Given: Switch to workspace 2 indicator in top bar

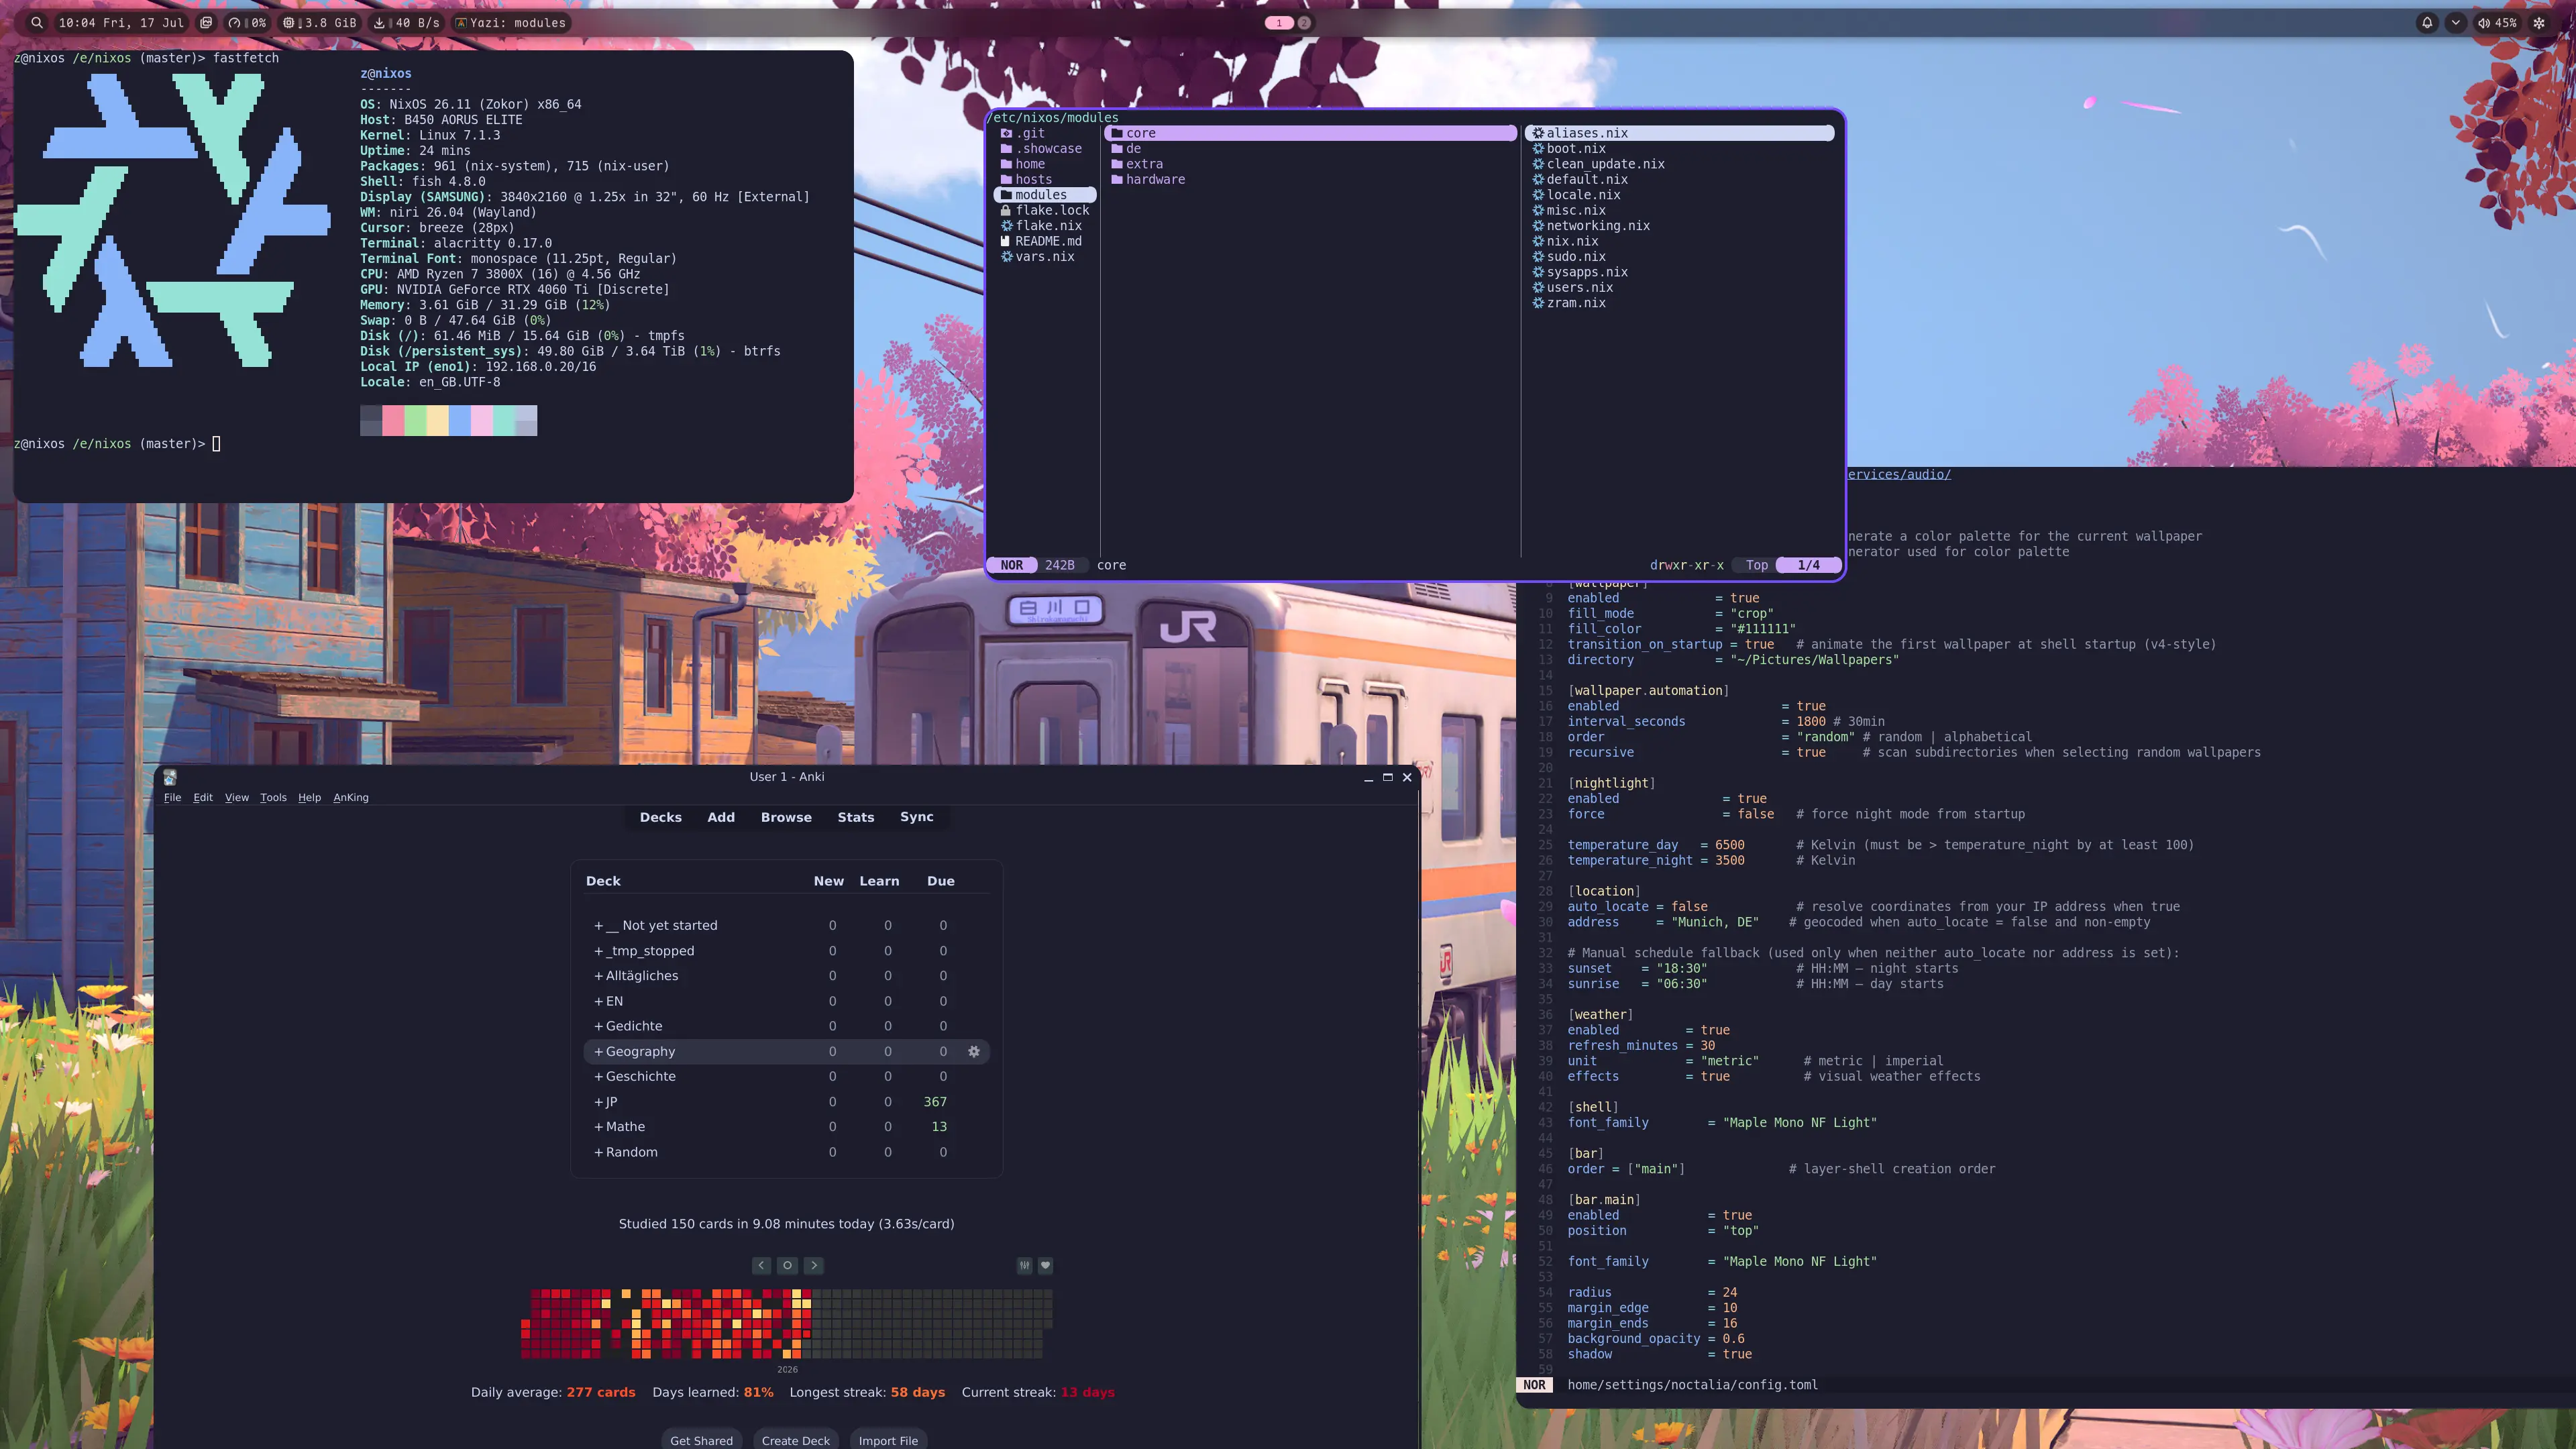Looking at the screenshot, I should coord(1304,23).
